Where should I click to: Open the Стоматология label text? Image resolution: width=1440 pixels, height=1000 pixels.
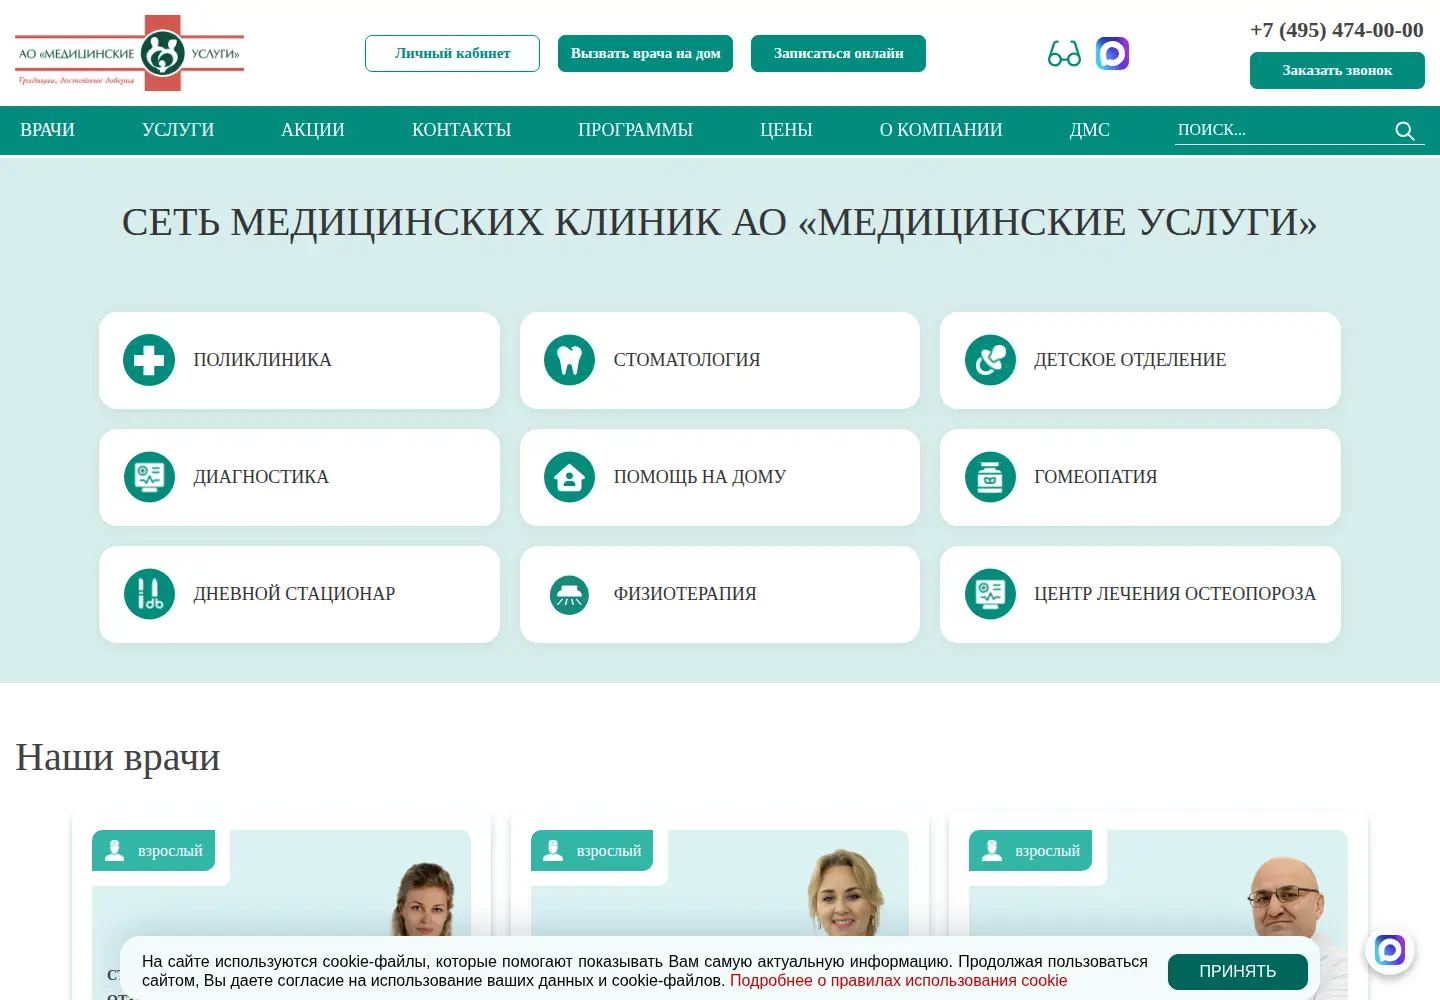coord(687,360)
